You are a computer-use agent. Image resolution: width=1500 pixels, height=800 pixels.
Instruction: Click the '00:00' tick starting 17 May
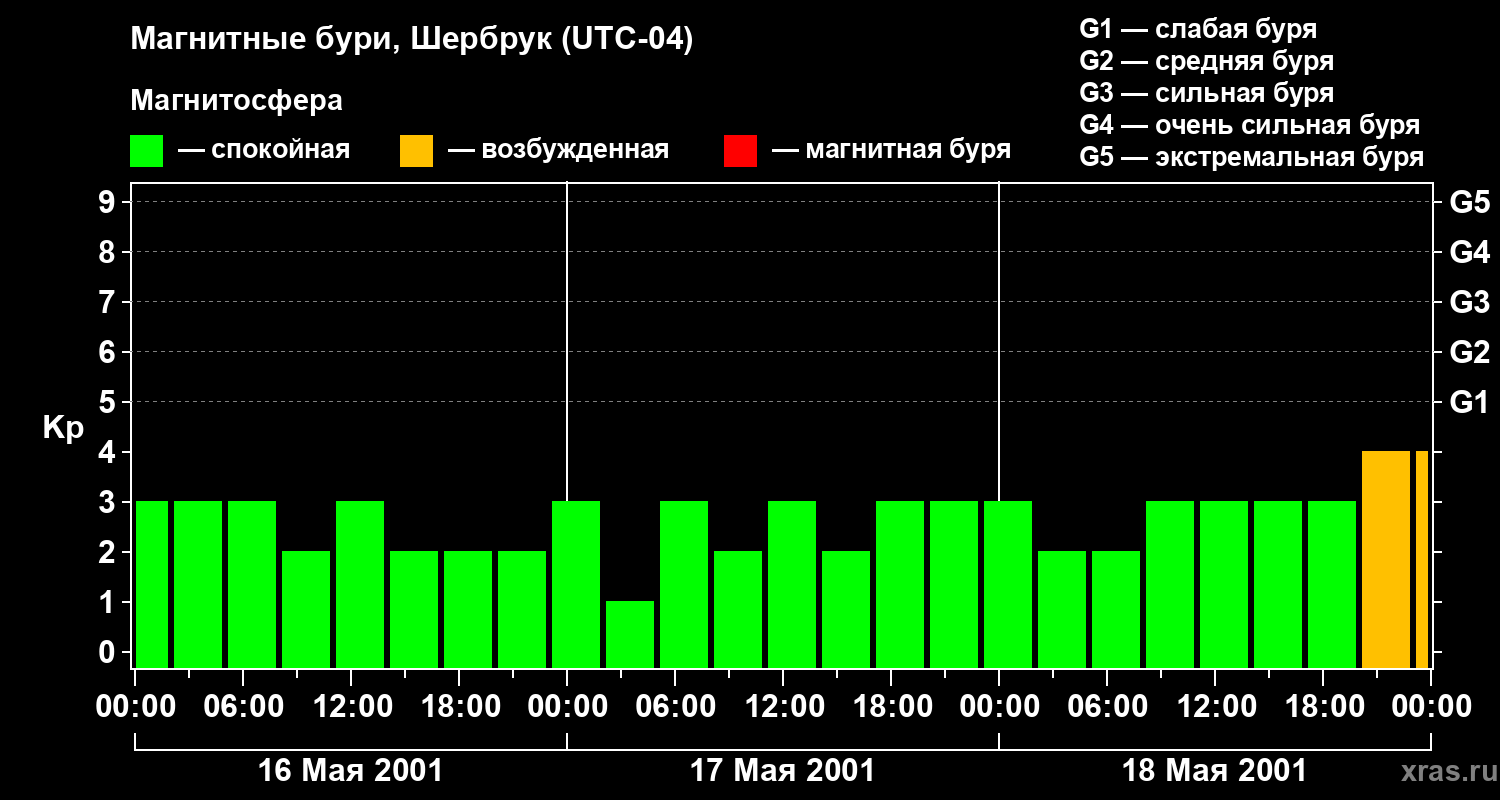(567, 708)
